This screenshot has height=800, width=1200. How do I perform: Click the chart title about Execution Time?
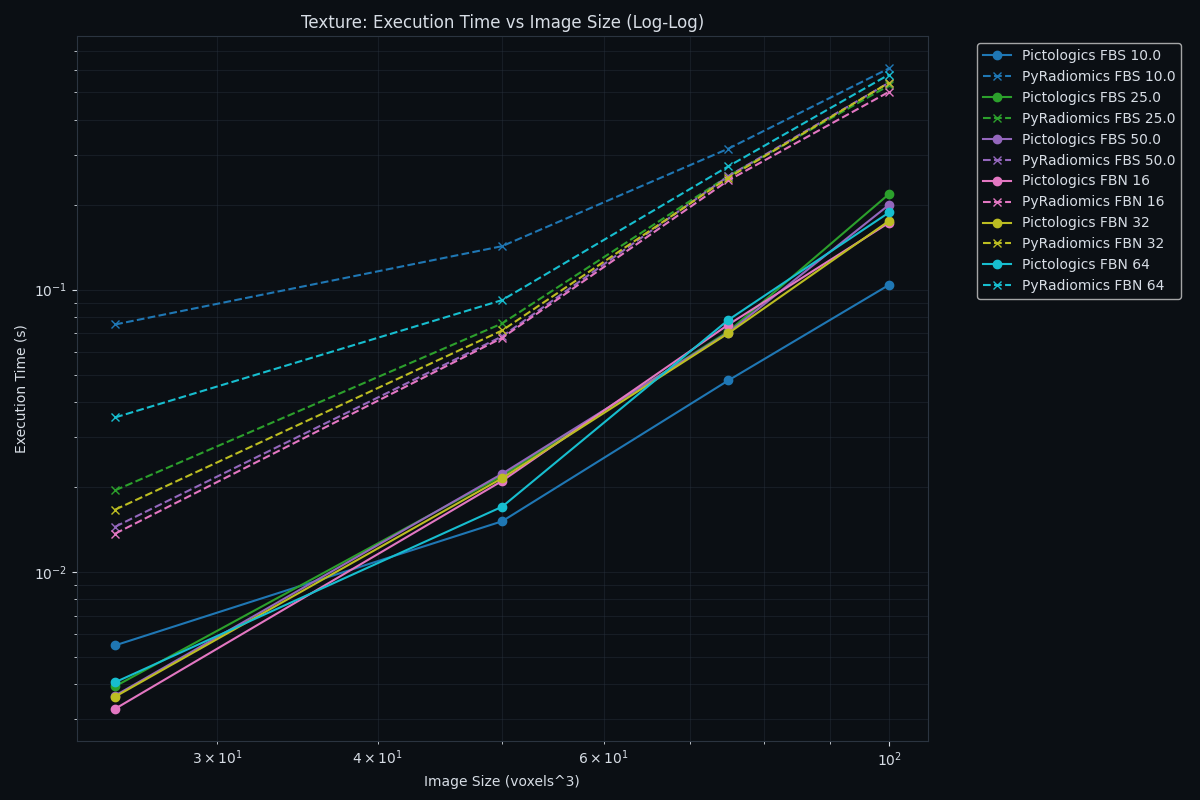click(502, 22)
